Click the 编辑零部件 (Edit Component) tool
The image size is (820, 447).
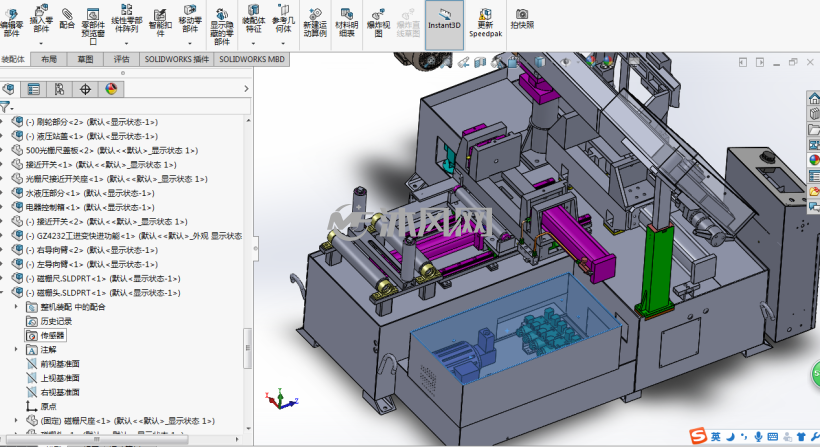point(12,22)
